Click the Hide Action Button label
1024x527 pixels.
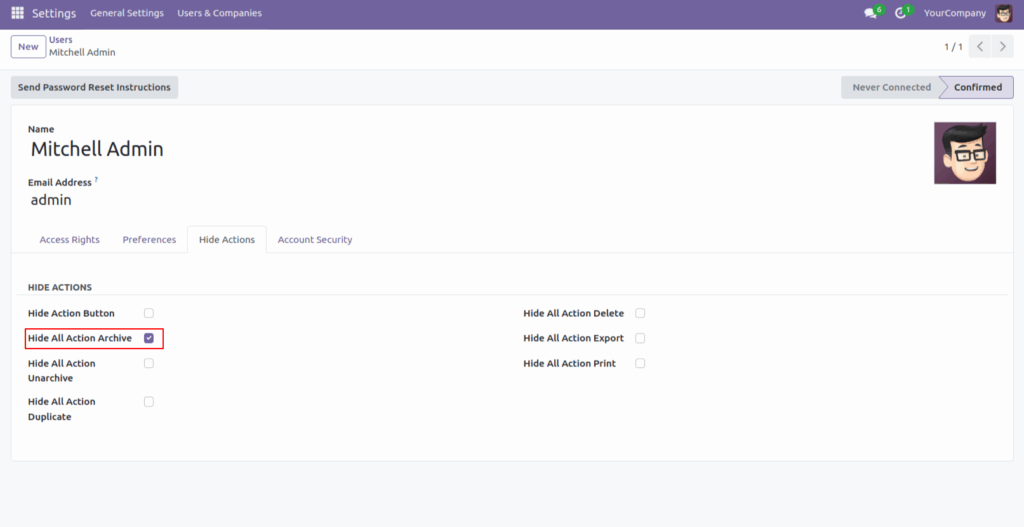coord(71,313)
